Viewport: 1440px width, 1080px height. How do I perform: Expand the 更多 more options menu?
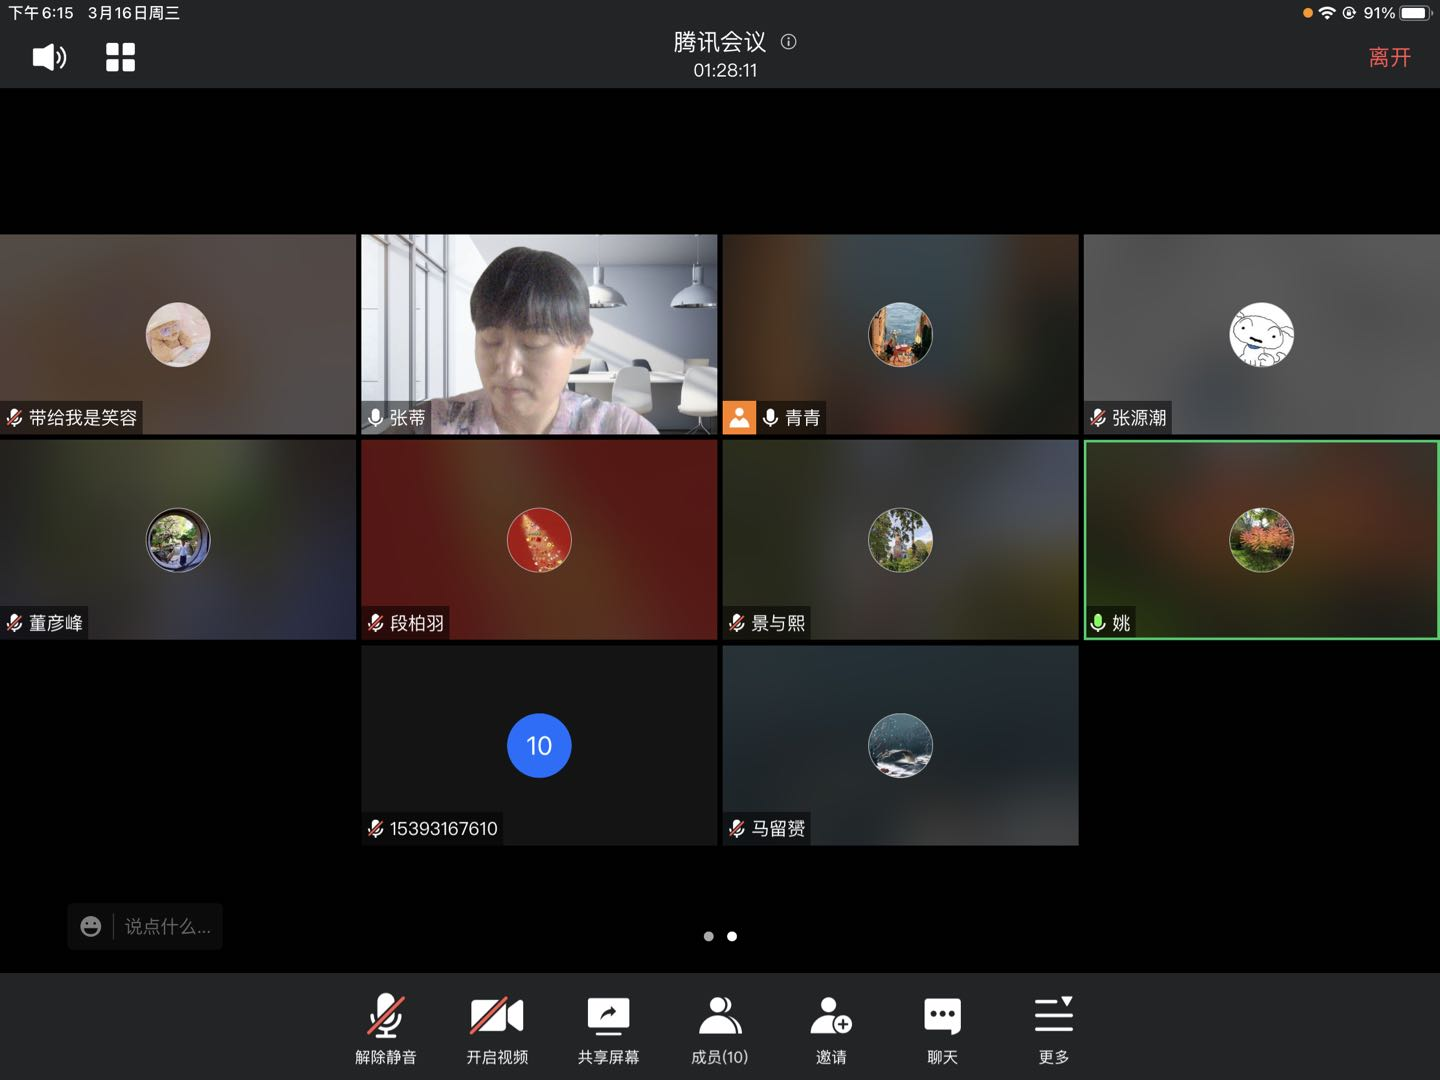[1054, 1029]
